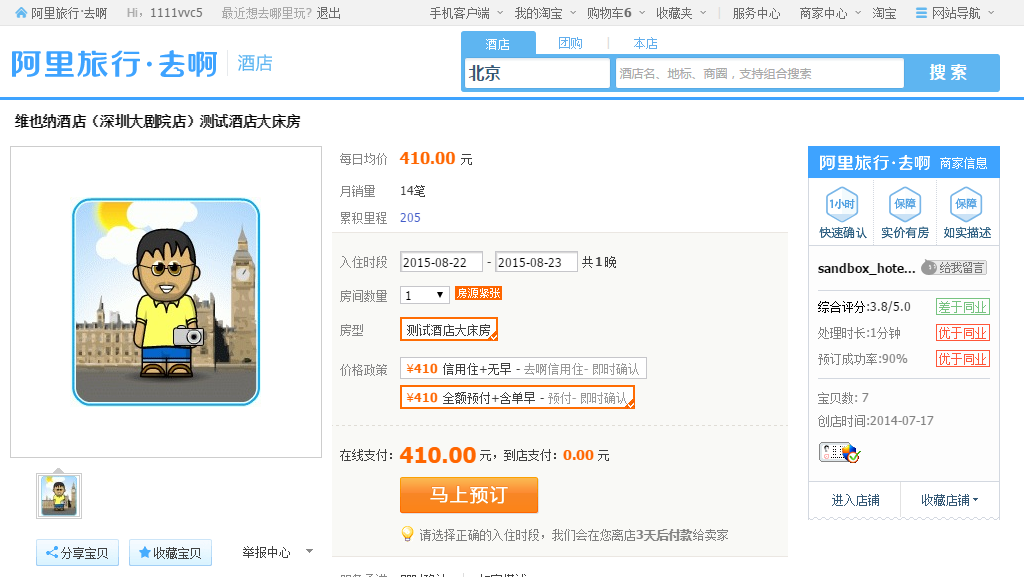Viewport: 1024px width, 577px height.
Task: Expand the 购物车6 dropdown
Action: [641, 12]
